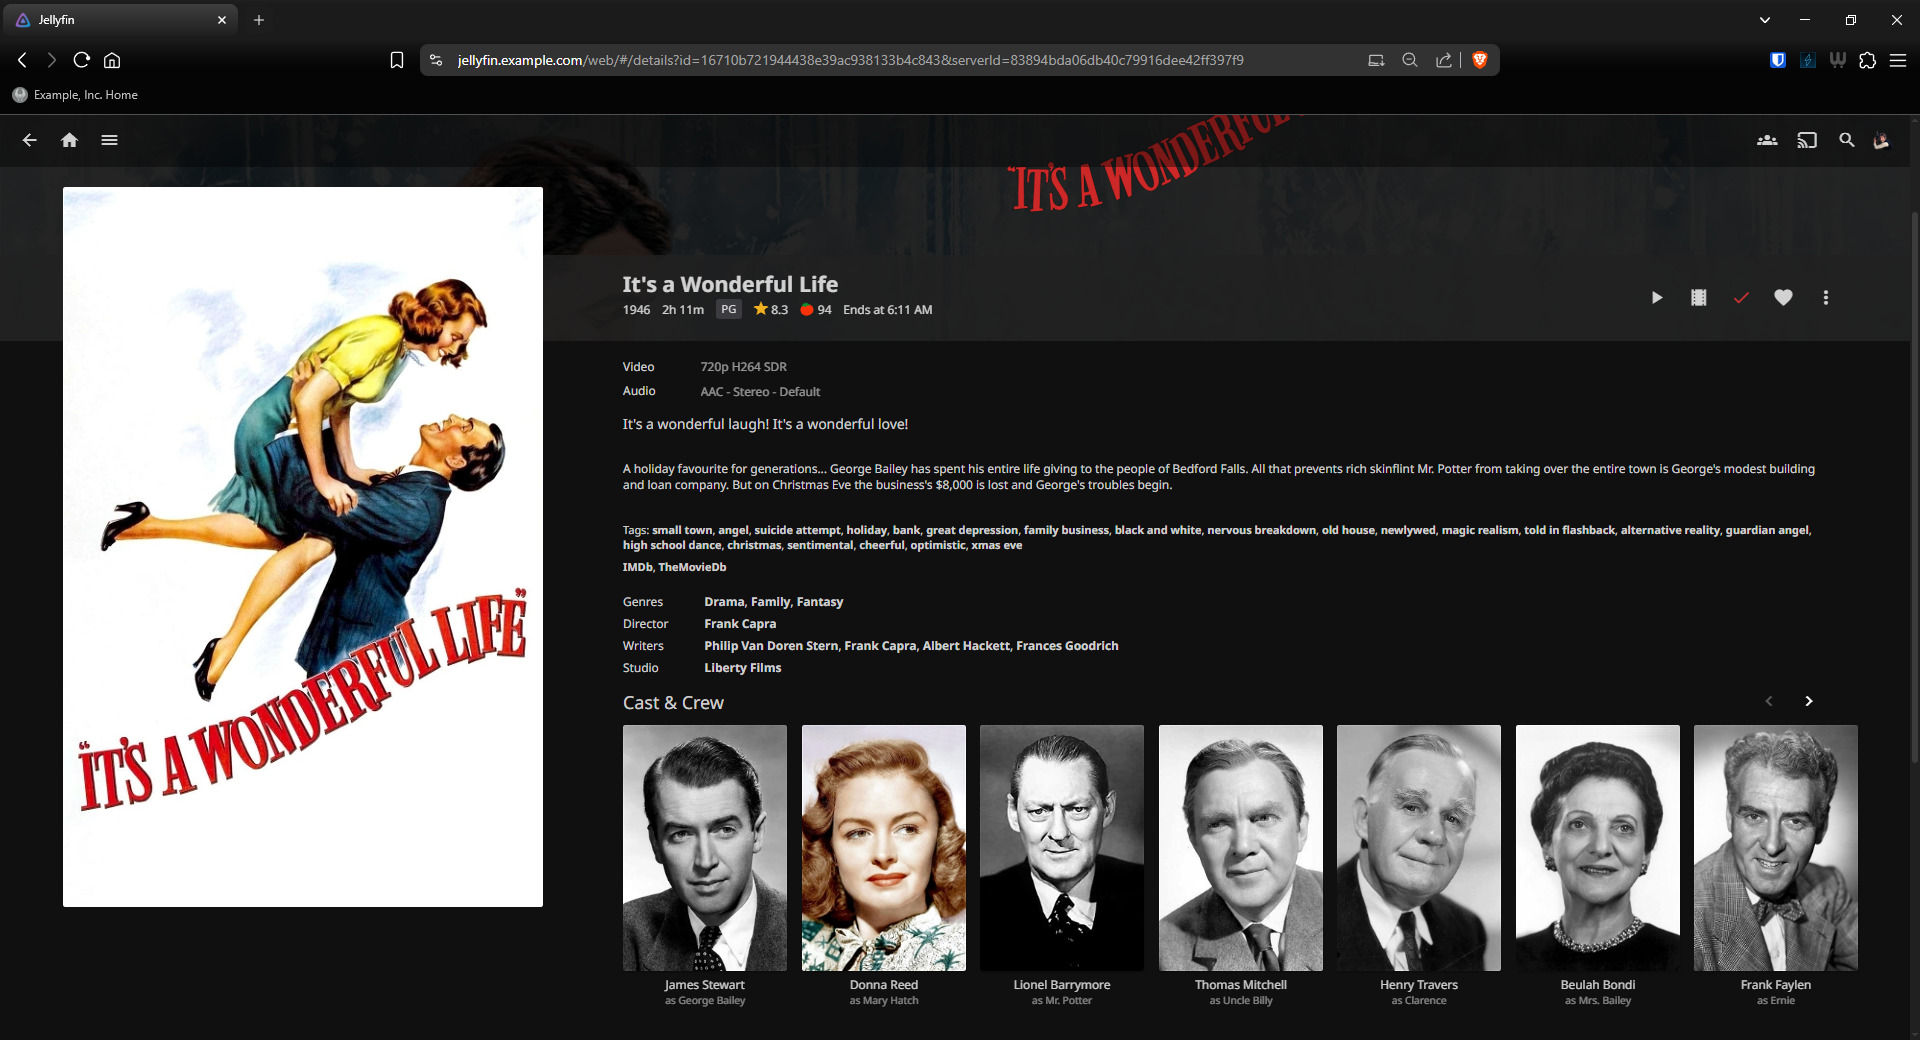Open the cast to device icon
1920x1040 pixels.
click(1807, 140)
